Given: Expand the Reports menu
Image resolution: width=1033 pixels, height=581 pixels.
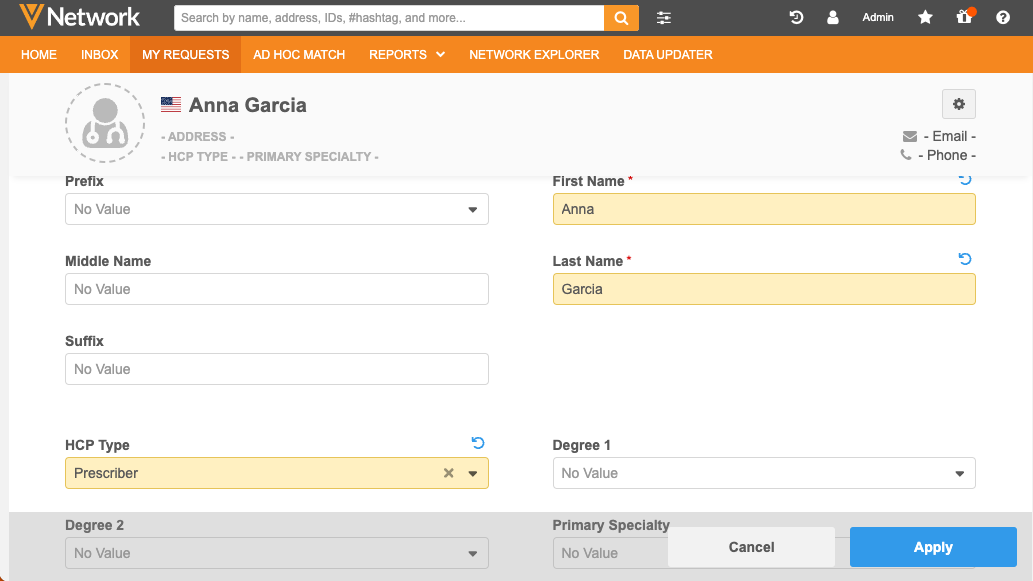Looking at the screenshot, I should (406, 55).
